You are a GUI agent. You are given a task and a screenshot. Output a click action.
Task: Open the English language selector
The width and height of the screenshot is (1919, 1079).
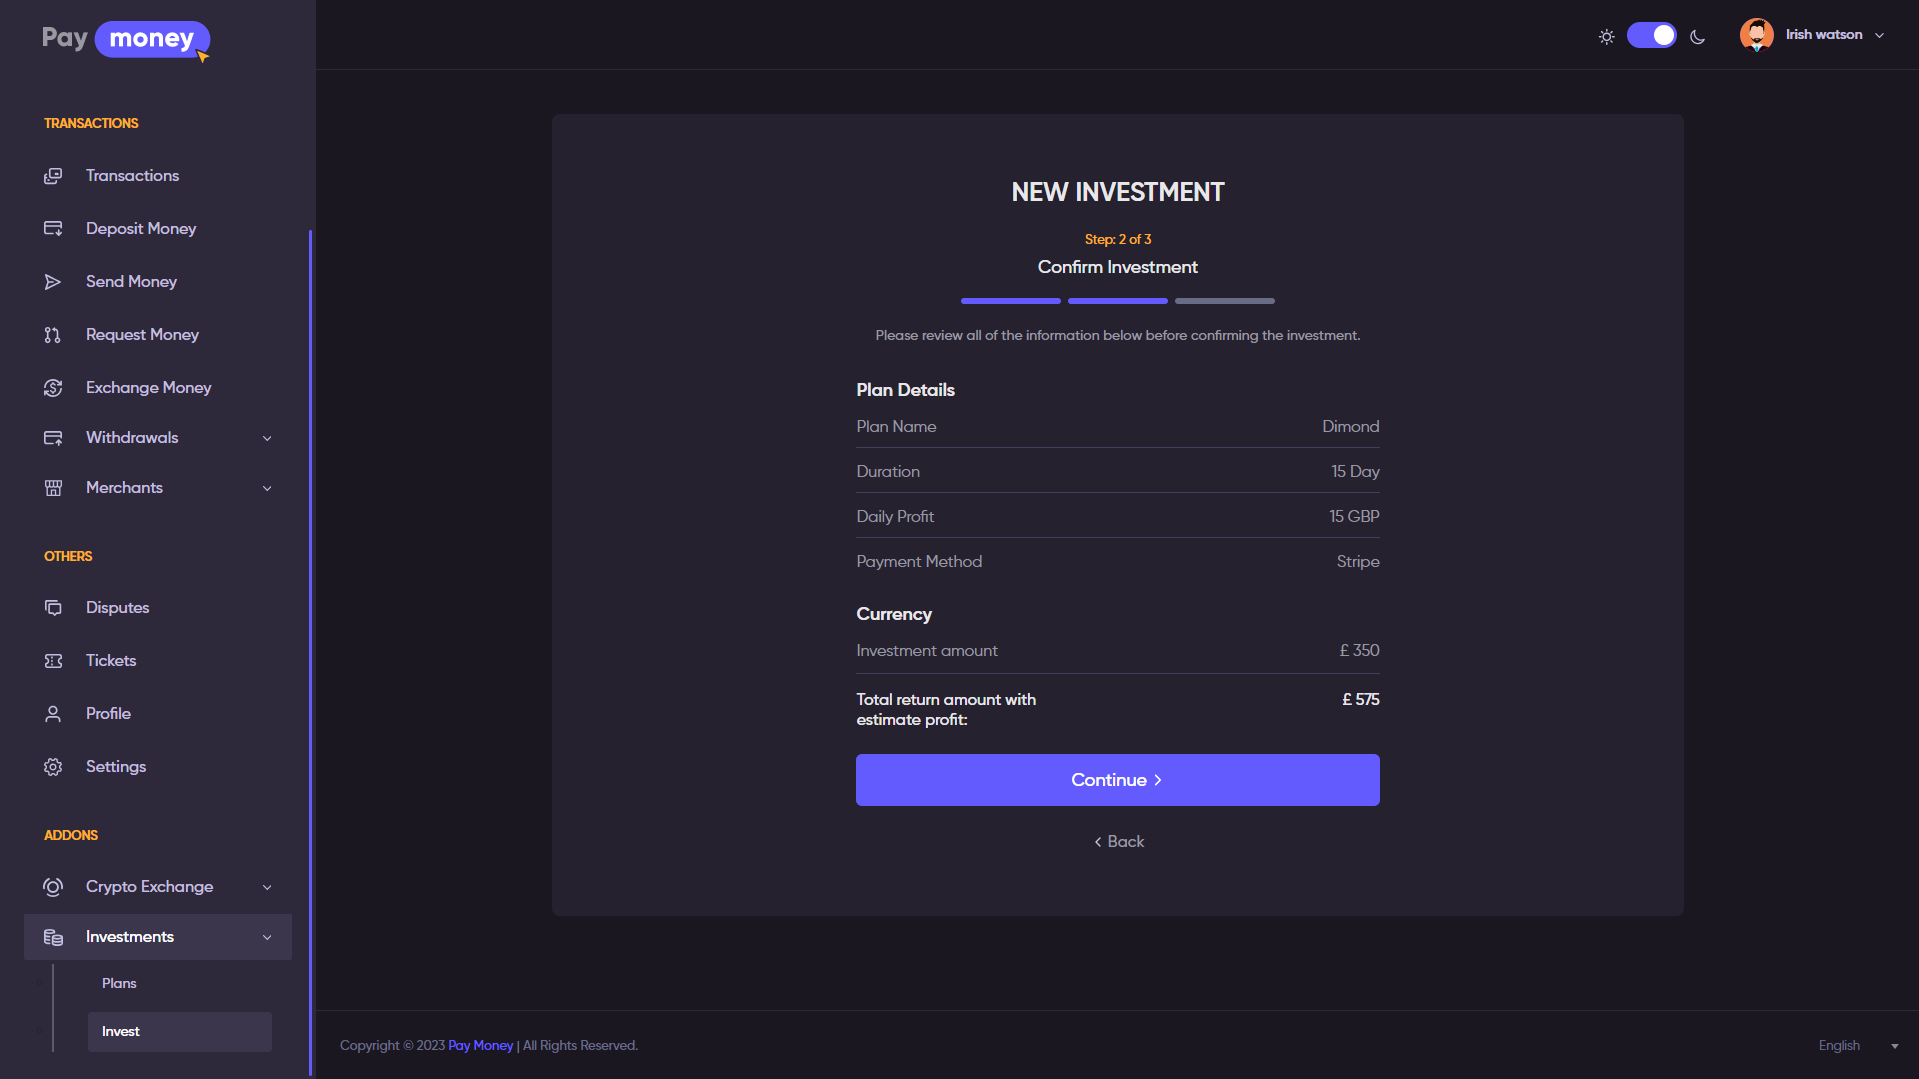click(x=1857, y=1045)
